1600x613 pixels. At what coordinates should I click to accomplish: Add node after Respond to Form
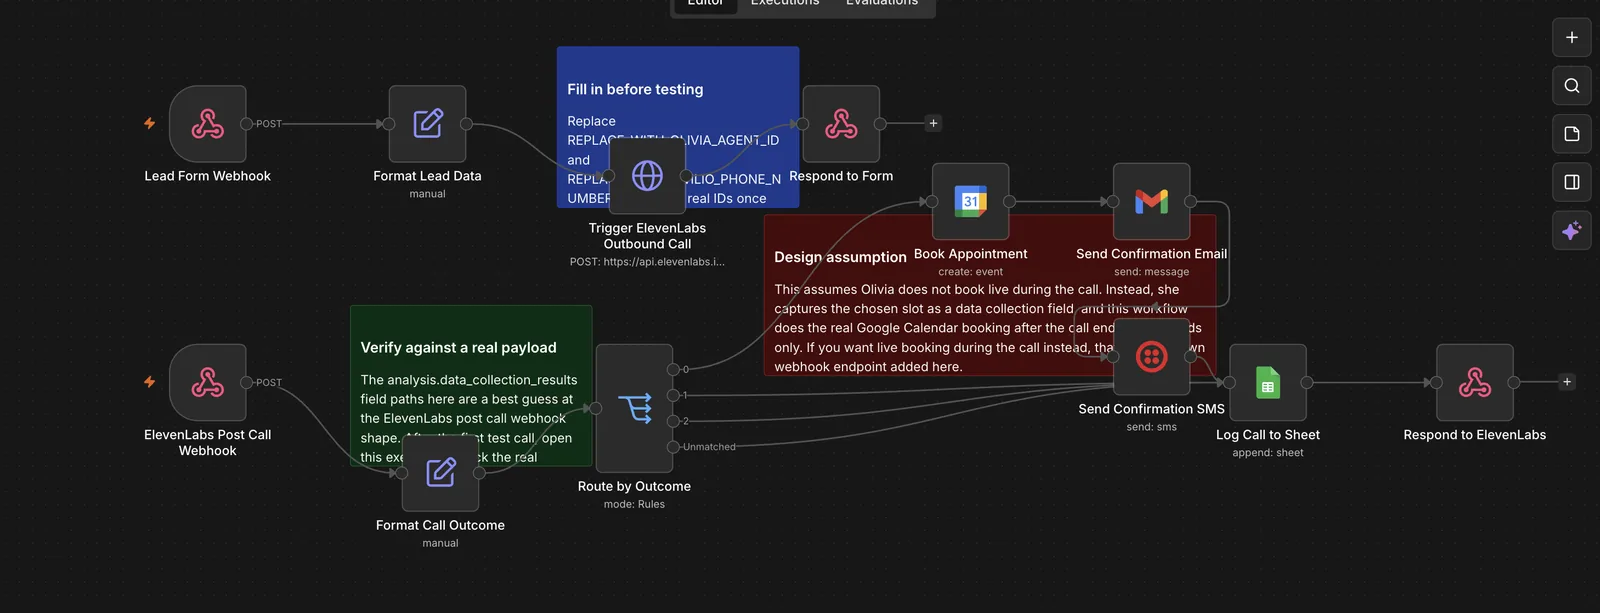pyautogui.click(x=933, y=123)
